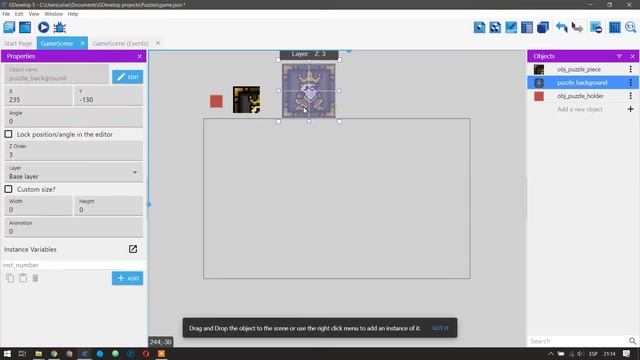Open the project manager icon
This screenshot has width=640, height=360.
pyautogui.click(x=9, y=27)
